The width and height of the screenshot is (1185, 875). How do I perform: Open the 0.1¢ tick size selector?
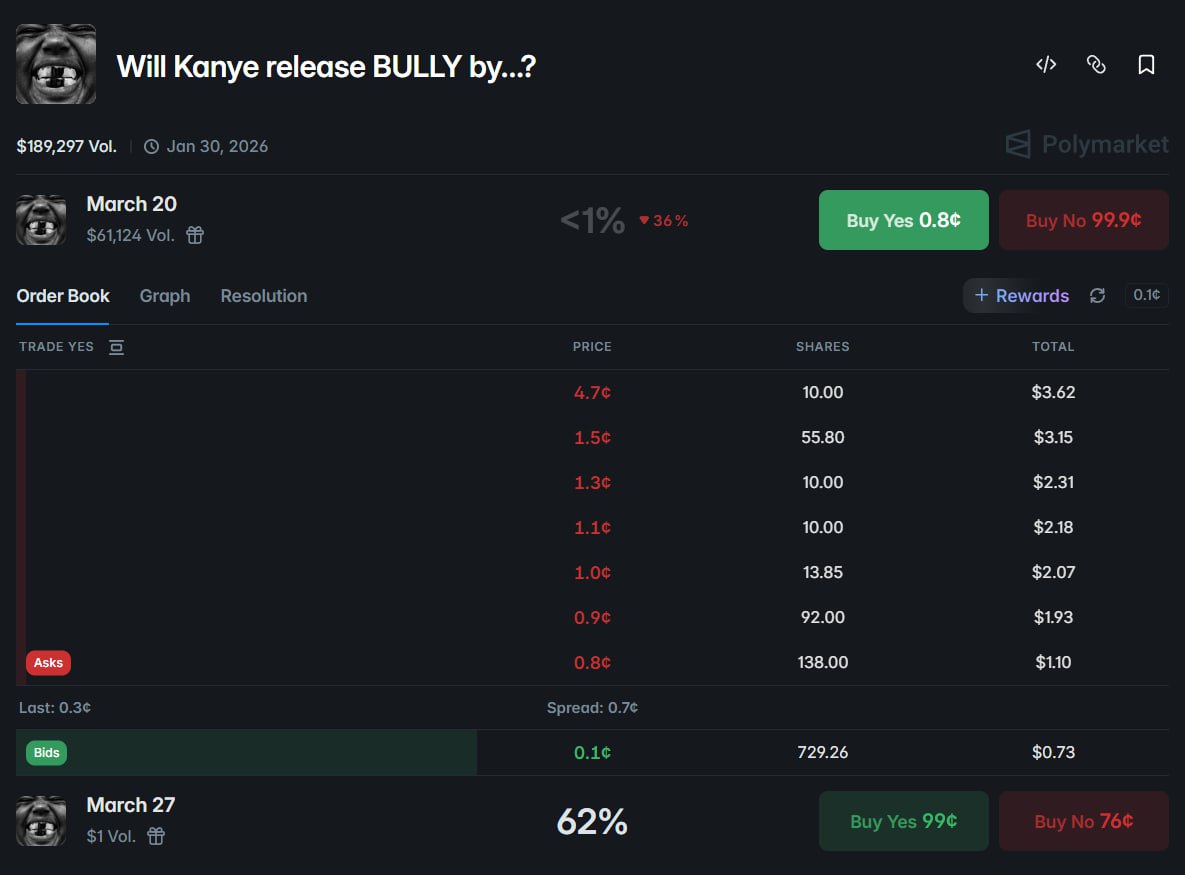coord(1146,295)
